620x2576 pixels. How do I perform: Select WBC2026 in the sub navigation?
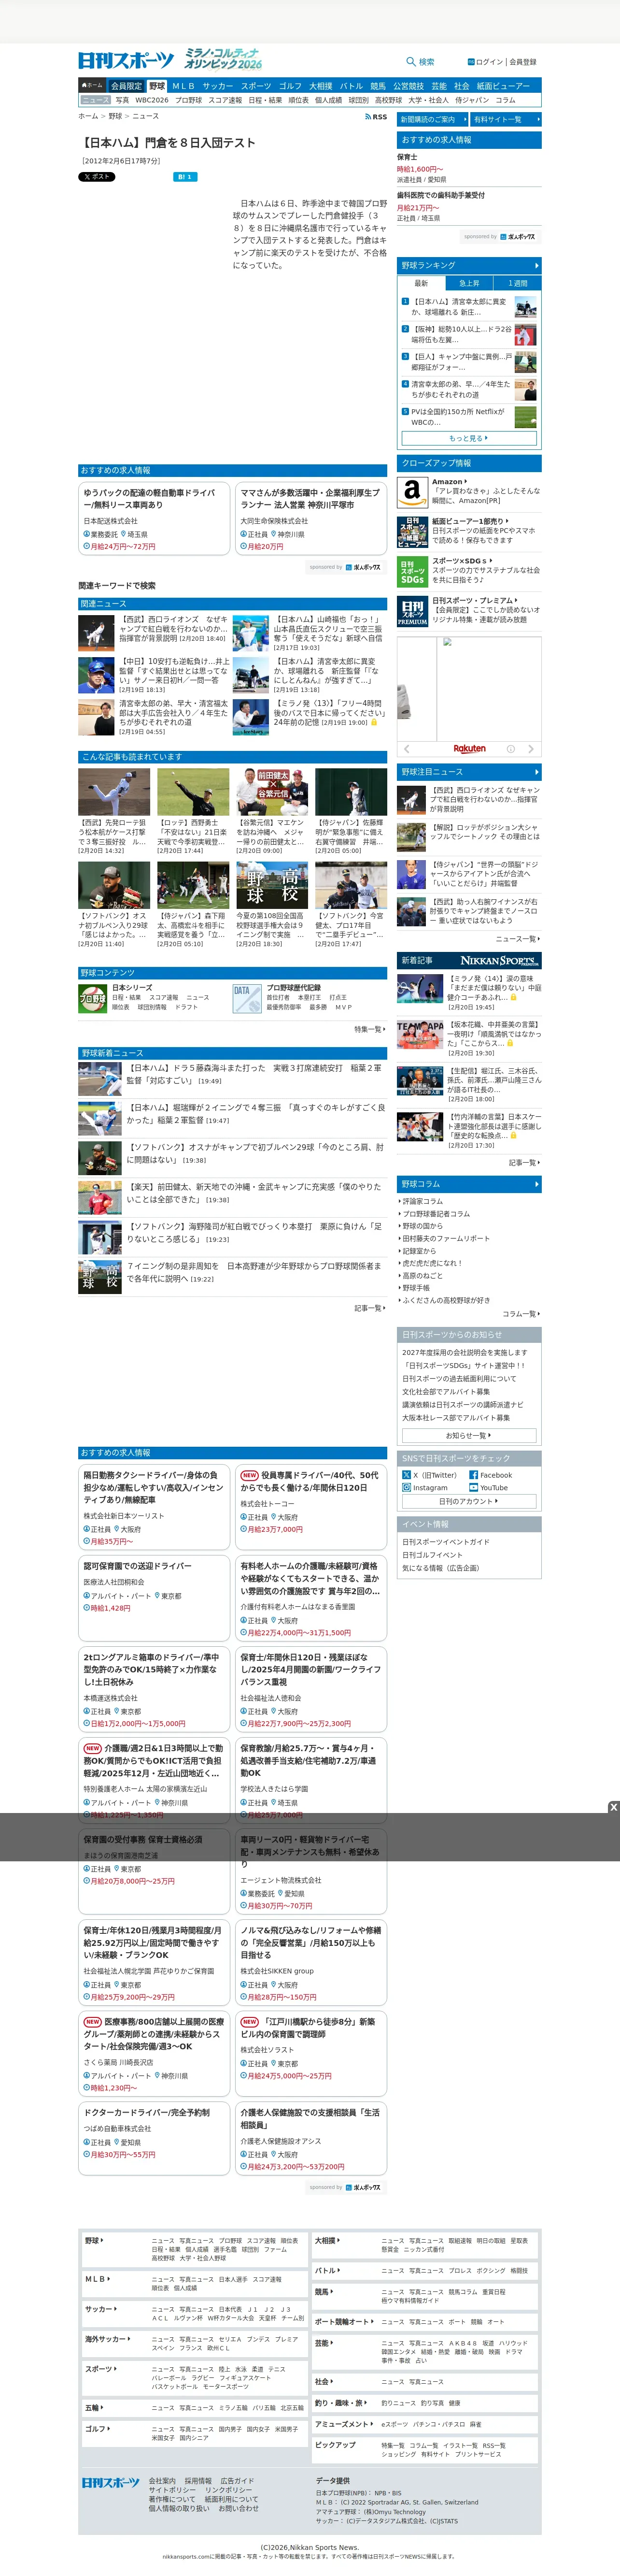click(152, 100)
